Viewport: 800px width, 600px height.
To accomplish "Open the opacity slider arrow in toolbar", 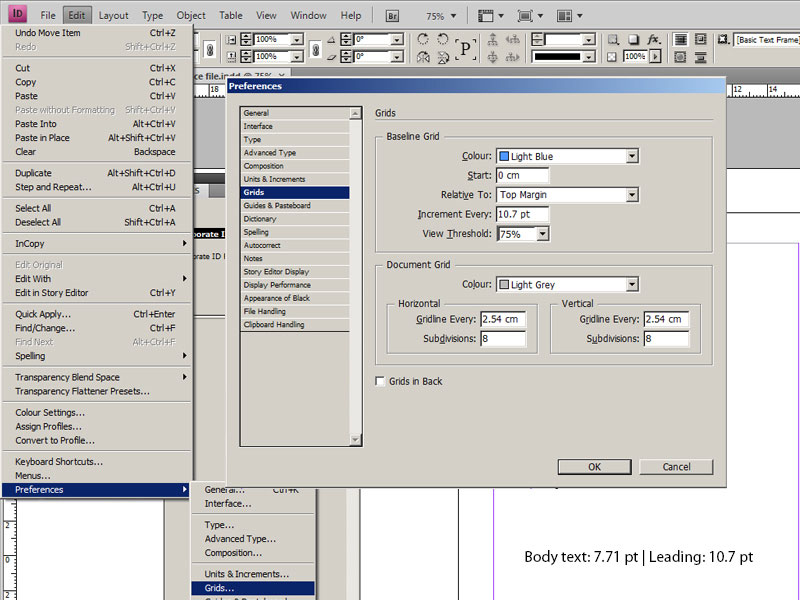I will [656, 56].
